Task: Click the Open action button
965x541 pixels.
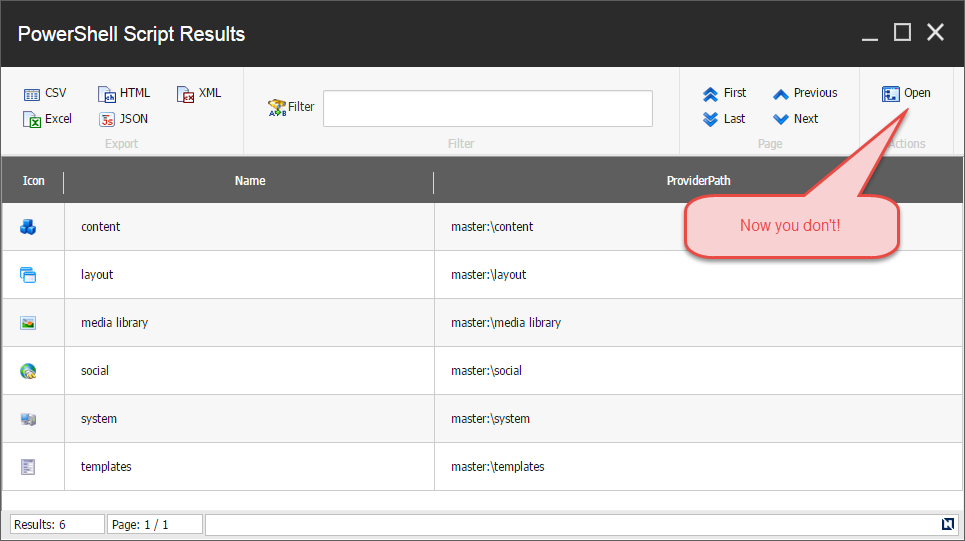Action: coord(906,93)
